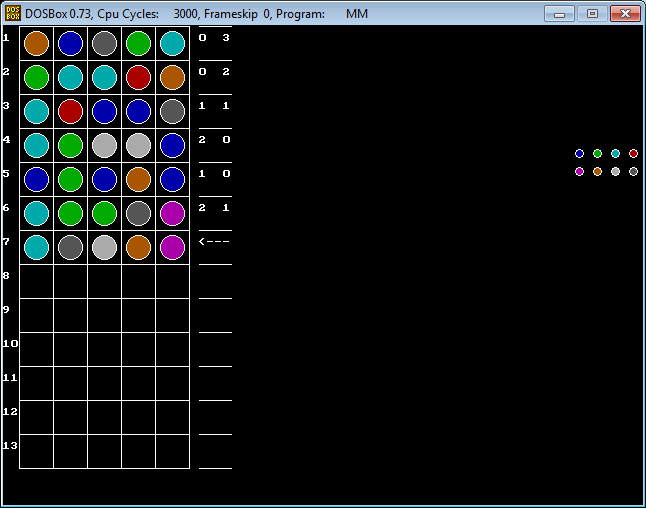Select the magenta palette peg
Image resolution: width=646 pixels, height=508 pixels.
point(579,172)
